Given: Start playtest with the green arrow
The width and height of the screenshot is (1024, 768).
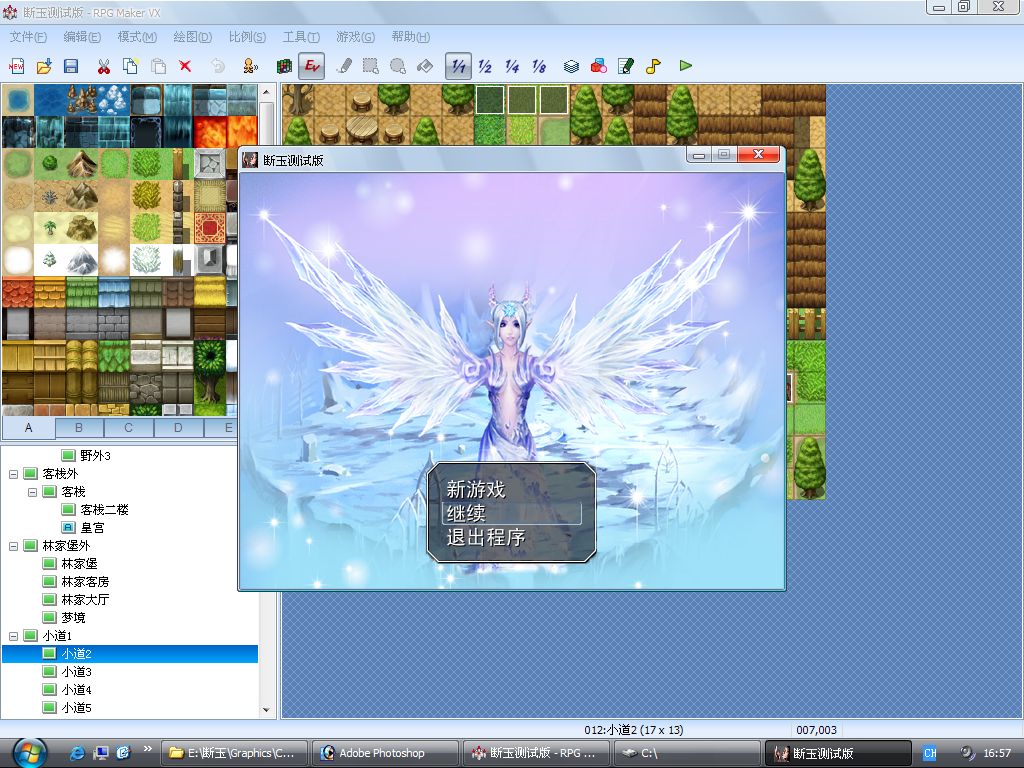Looking at the screenshot, I should pos(686,66).
